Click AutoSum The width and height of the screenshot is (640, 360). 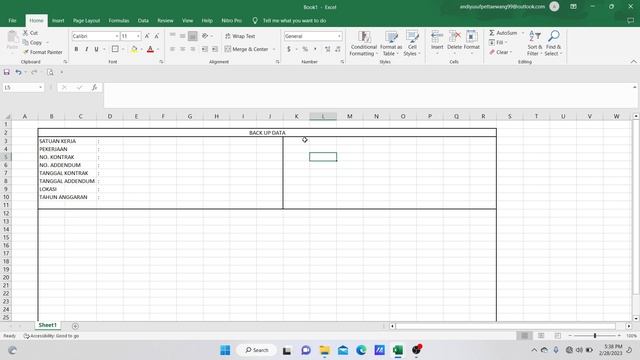pyautogui.click(x=503, y=33)
